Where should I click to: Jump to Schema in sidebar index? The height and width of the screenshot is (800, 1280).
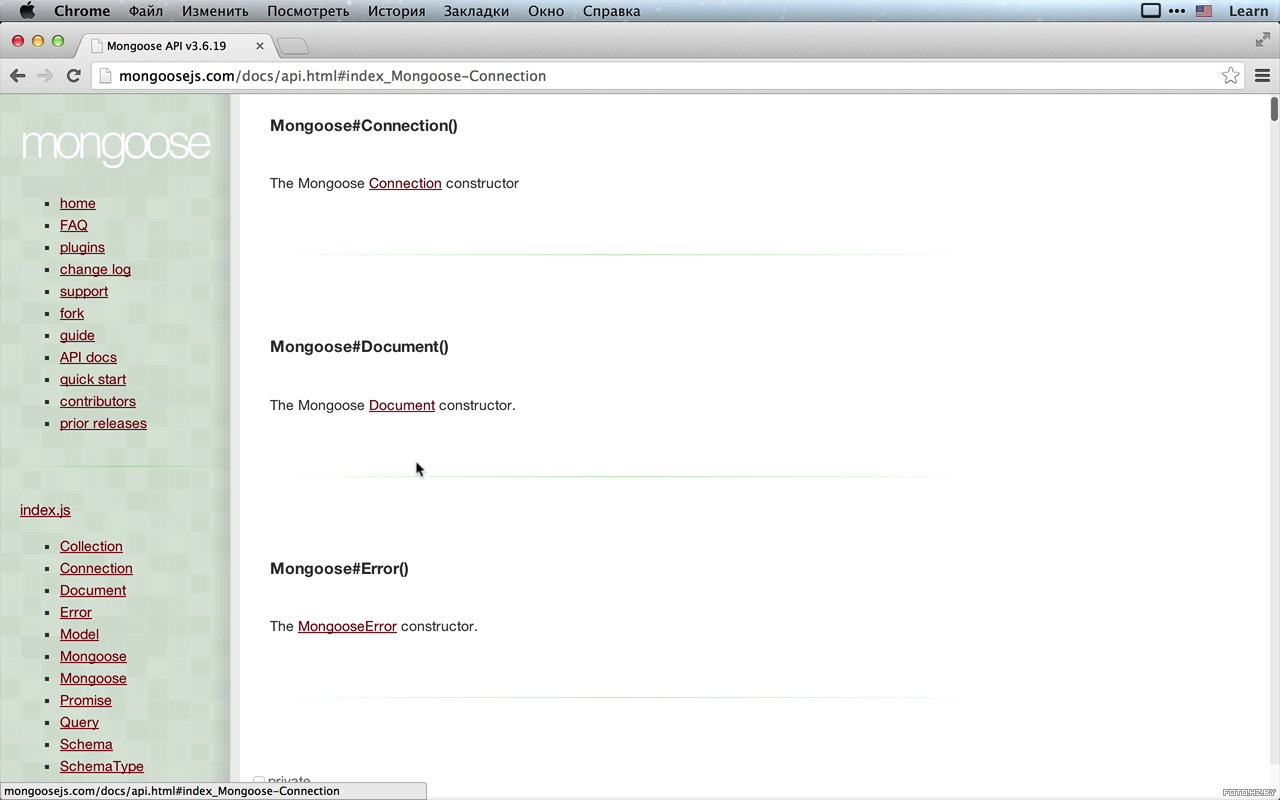pos(86,744)
